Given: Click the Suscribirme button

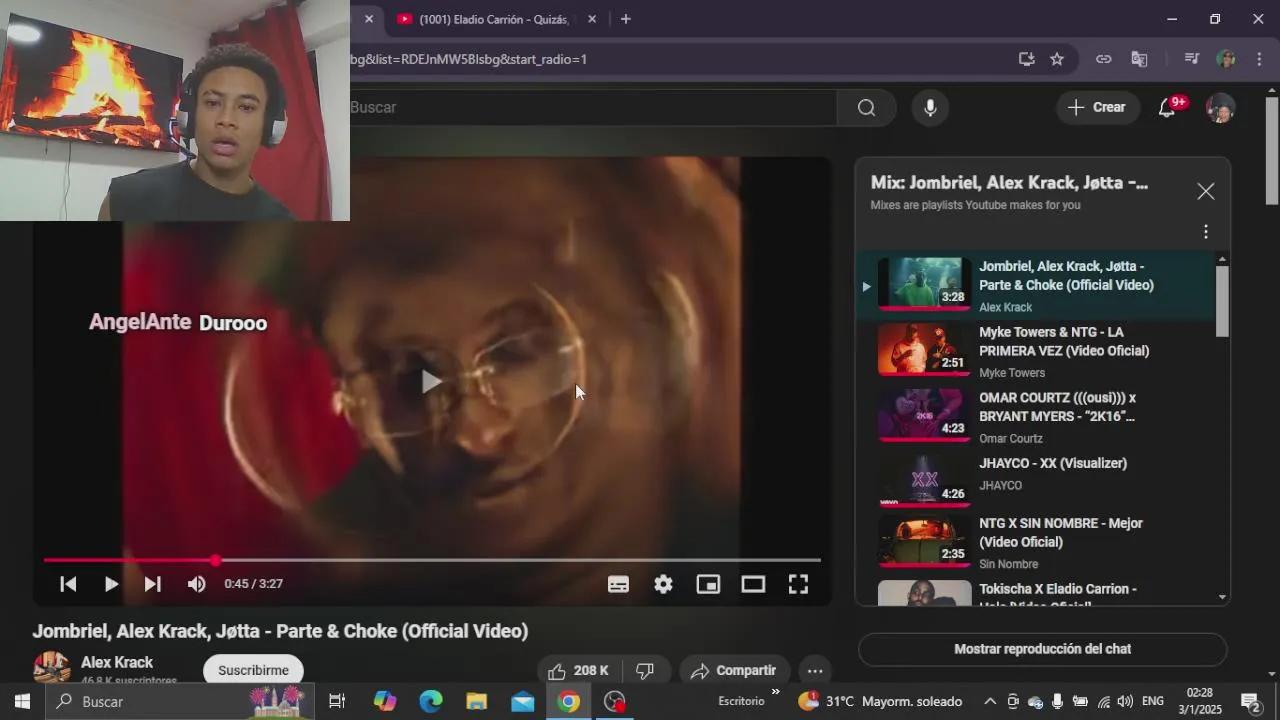Looking at the screenshot, I should (253, 670).
